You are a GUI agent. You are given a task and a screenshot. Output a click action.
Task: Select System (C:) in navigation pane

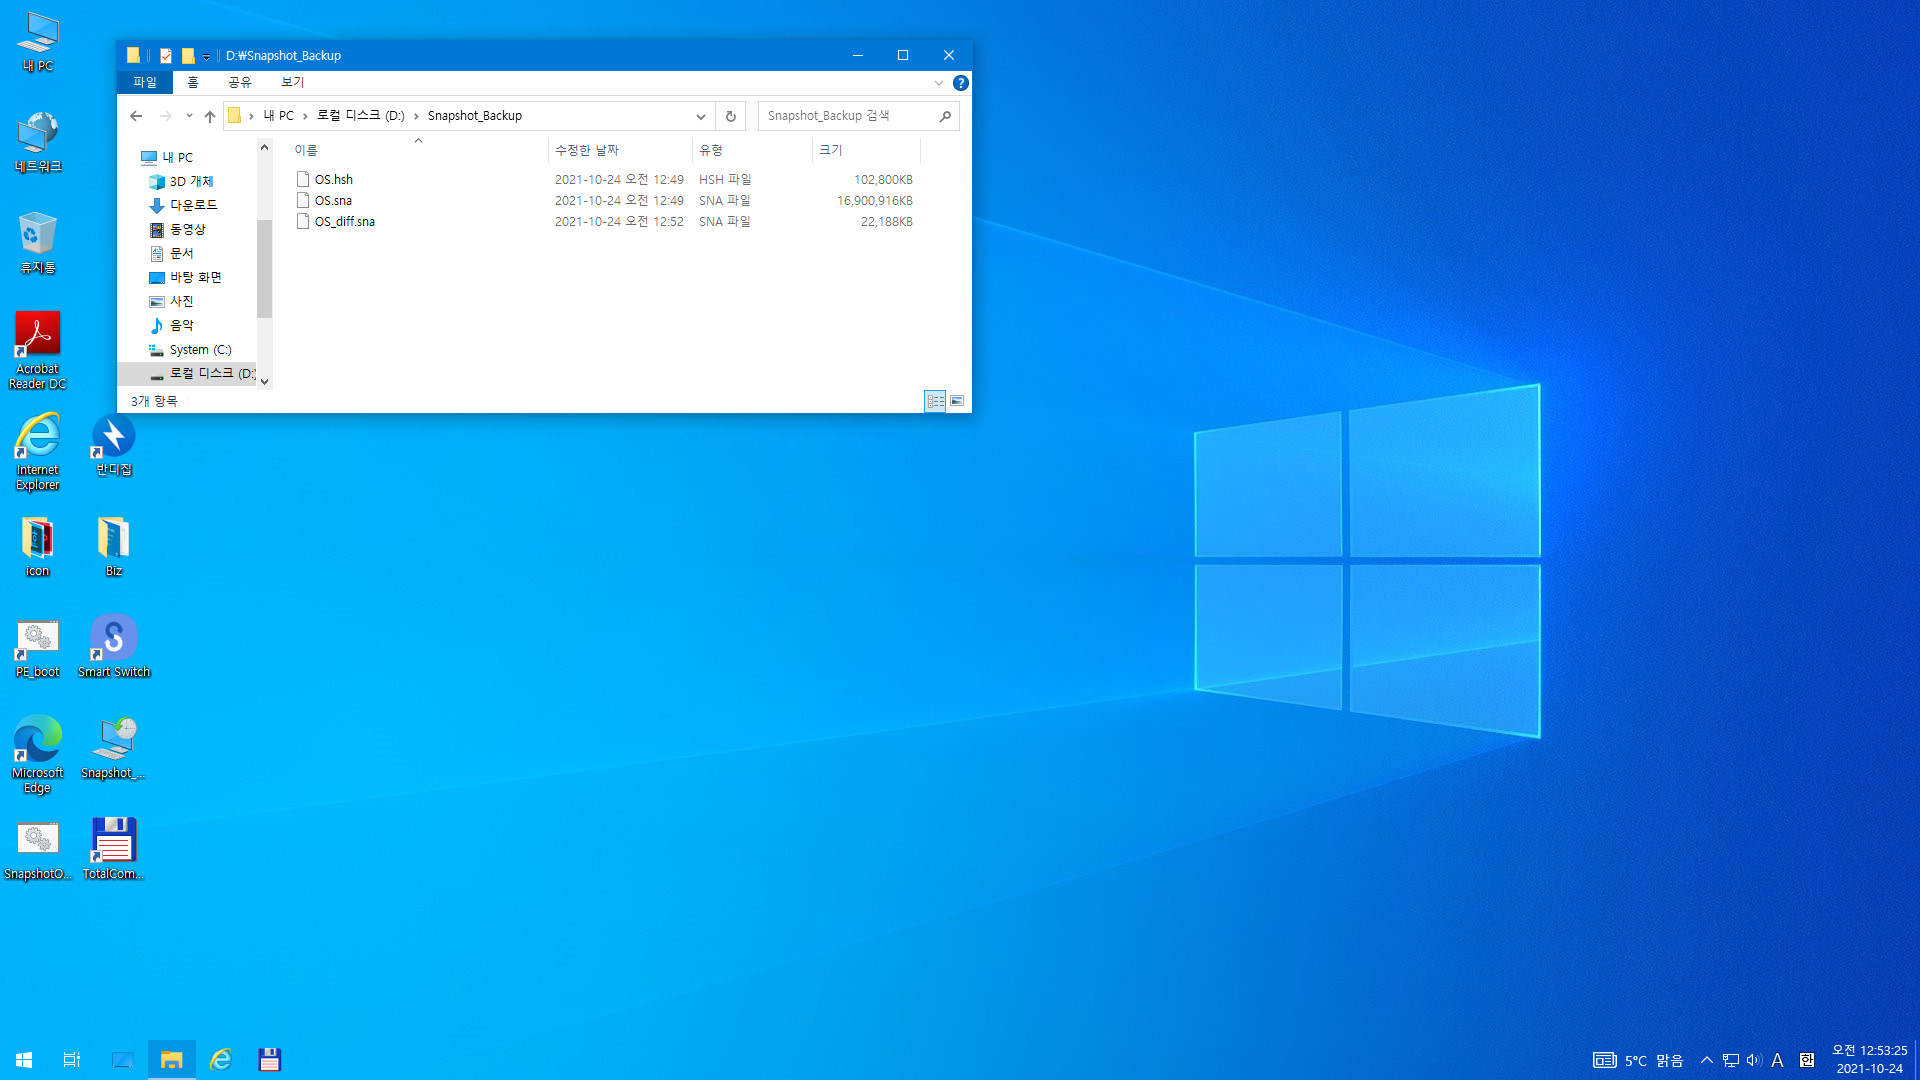[199, 350]
